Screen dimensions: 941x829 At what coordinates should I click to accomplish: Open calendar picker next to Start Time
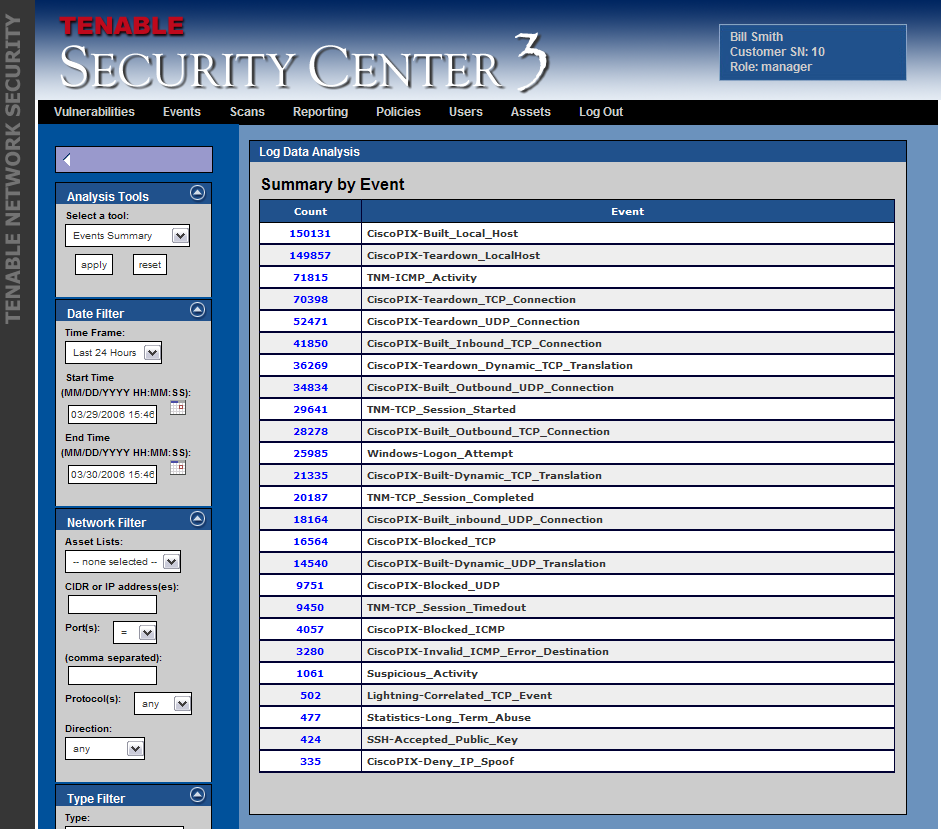pos(178,407)
